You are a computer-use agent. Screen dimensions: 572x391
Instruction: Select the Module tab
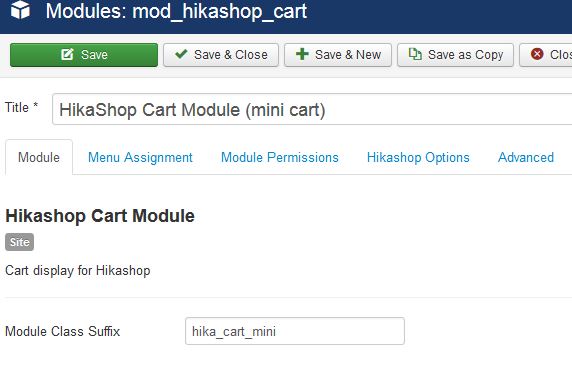(39, 158)
